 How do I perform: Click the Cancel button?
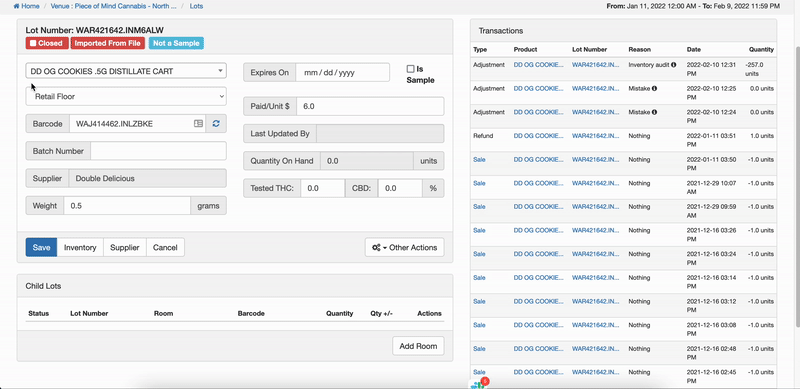165,247
